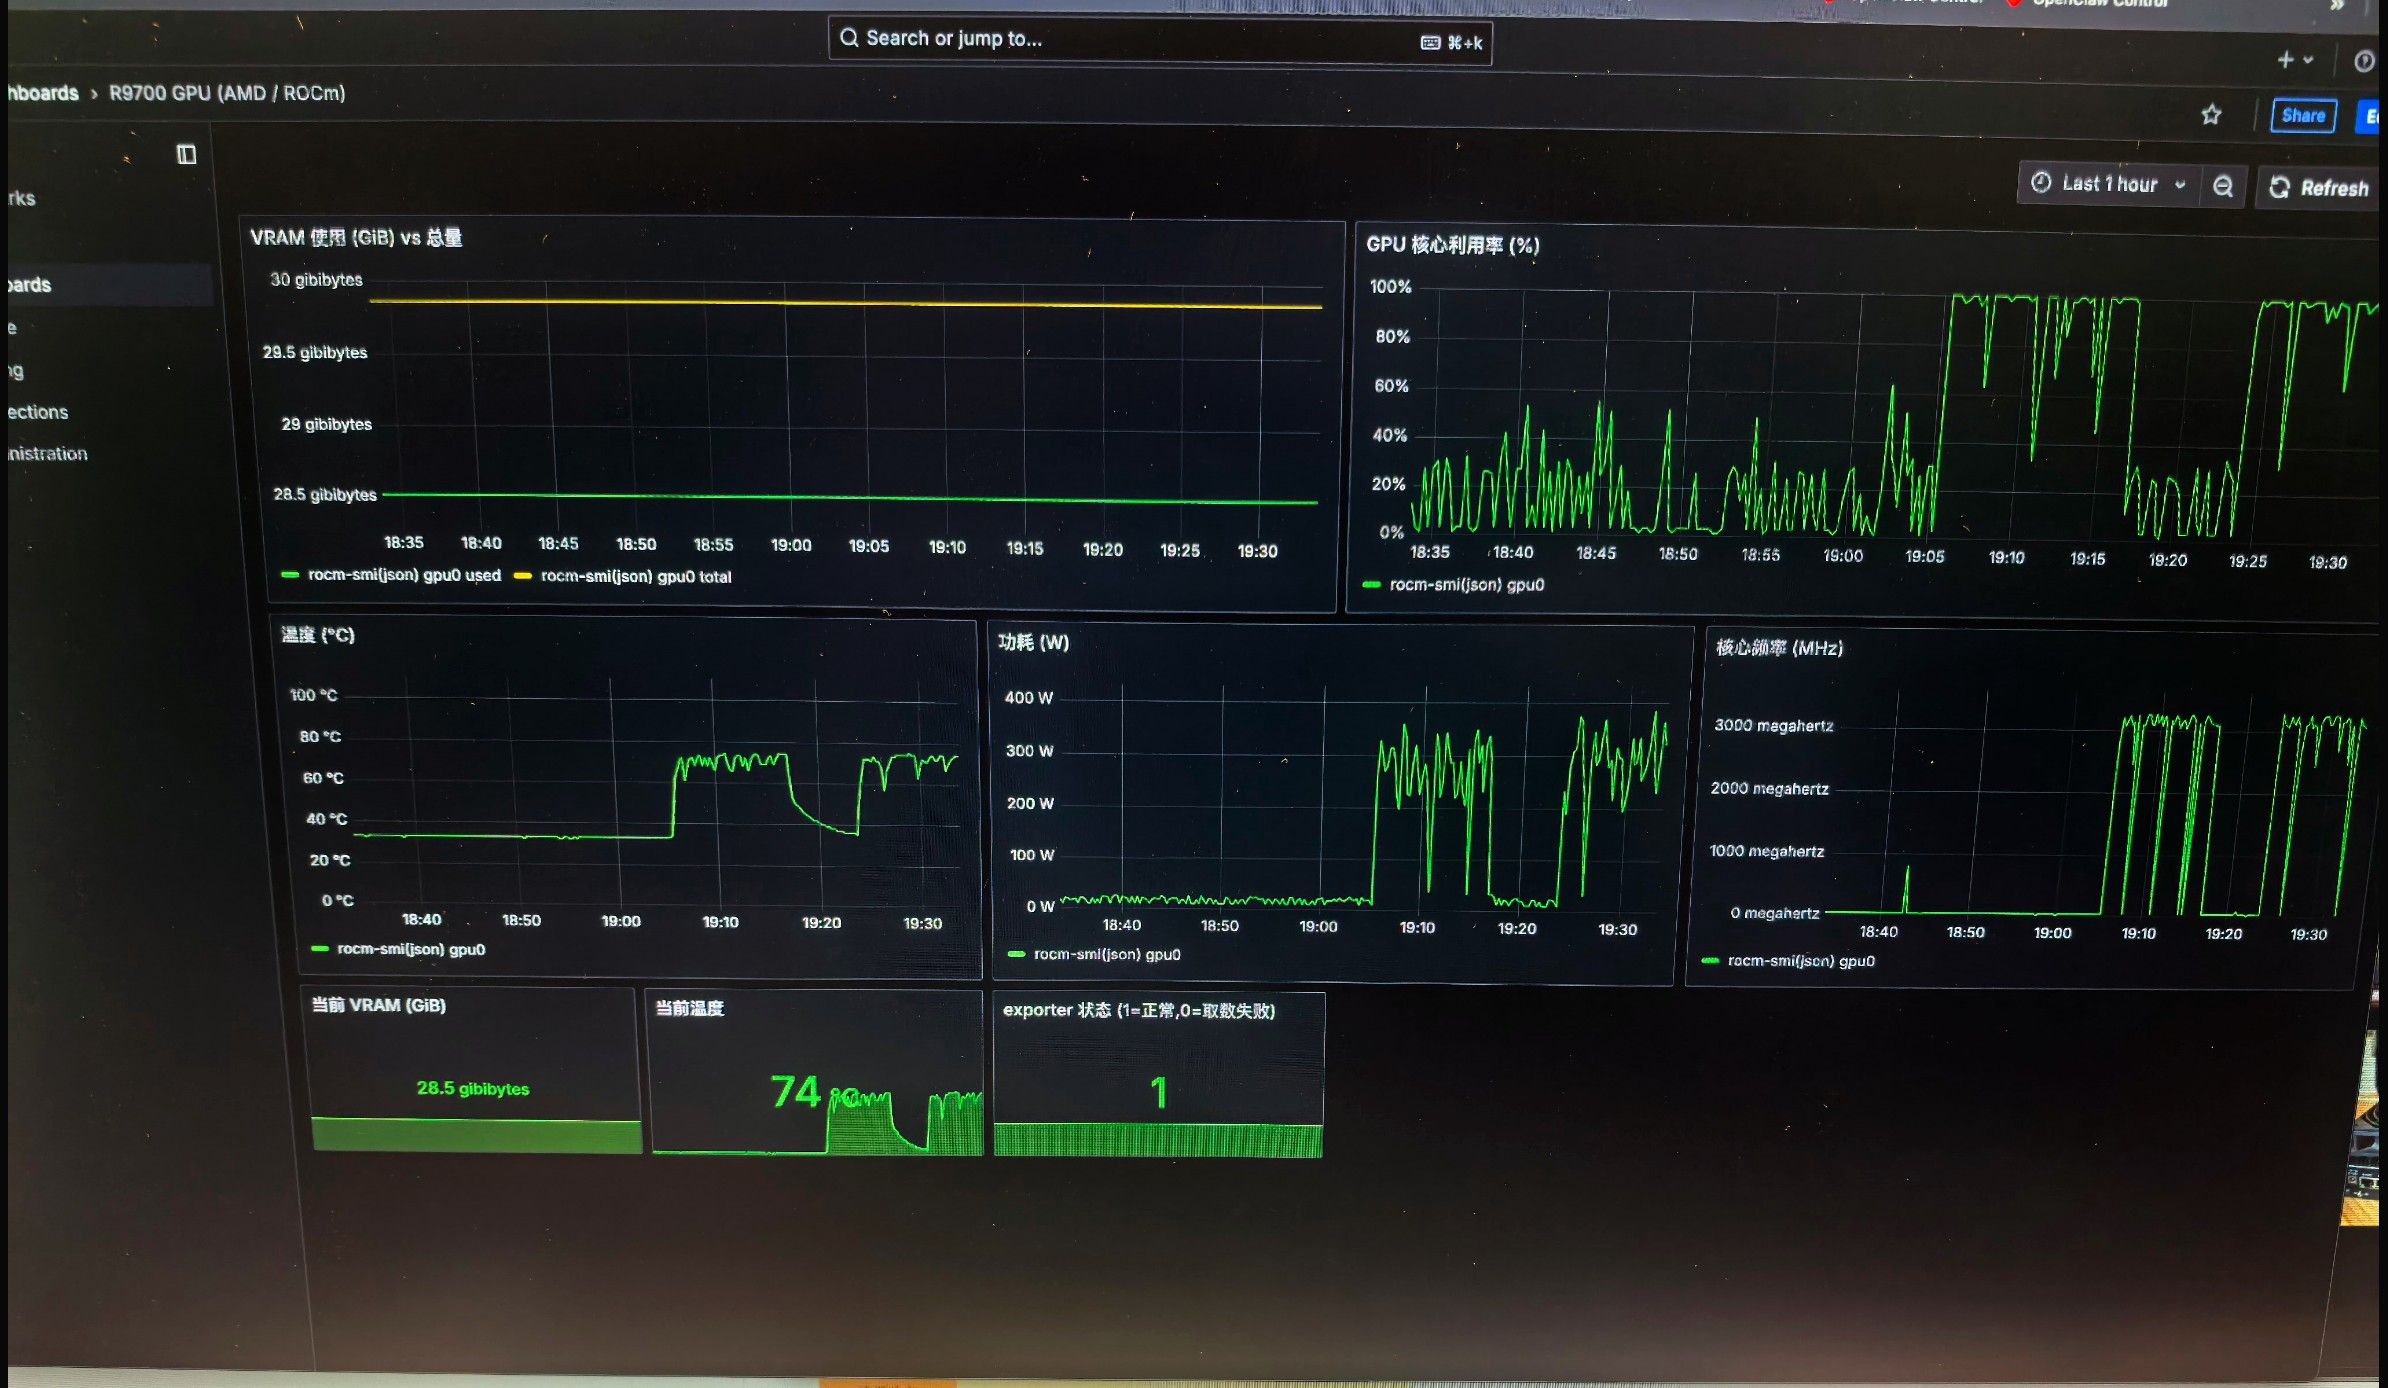Click the VRAM 使用 (GiB) vs 总量 panel title

[356, 238]
